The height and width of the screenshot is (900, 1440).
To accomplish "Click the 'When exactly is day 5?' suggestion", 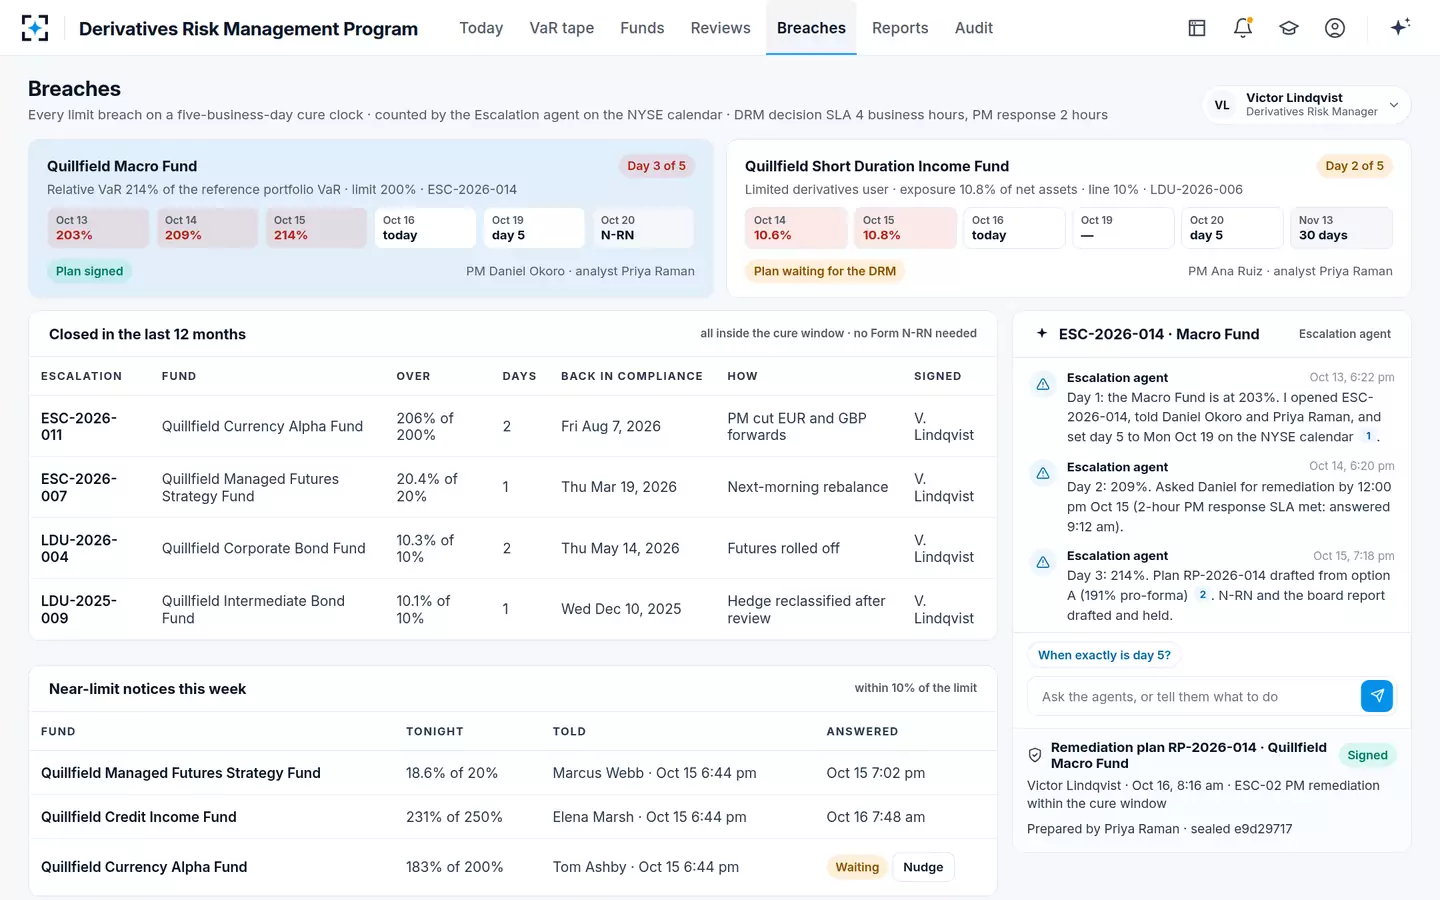I will [x=1104, y=655].
